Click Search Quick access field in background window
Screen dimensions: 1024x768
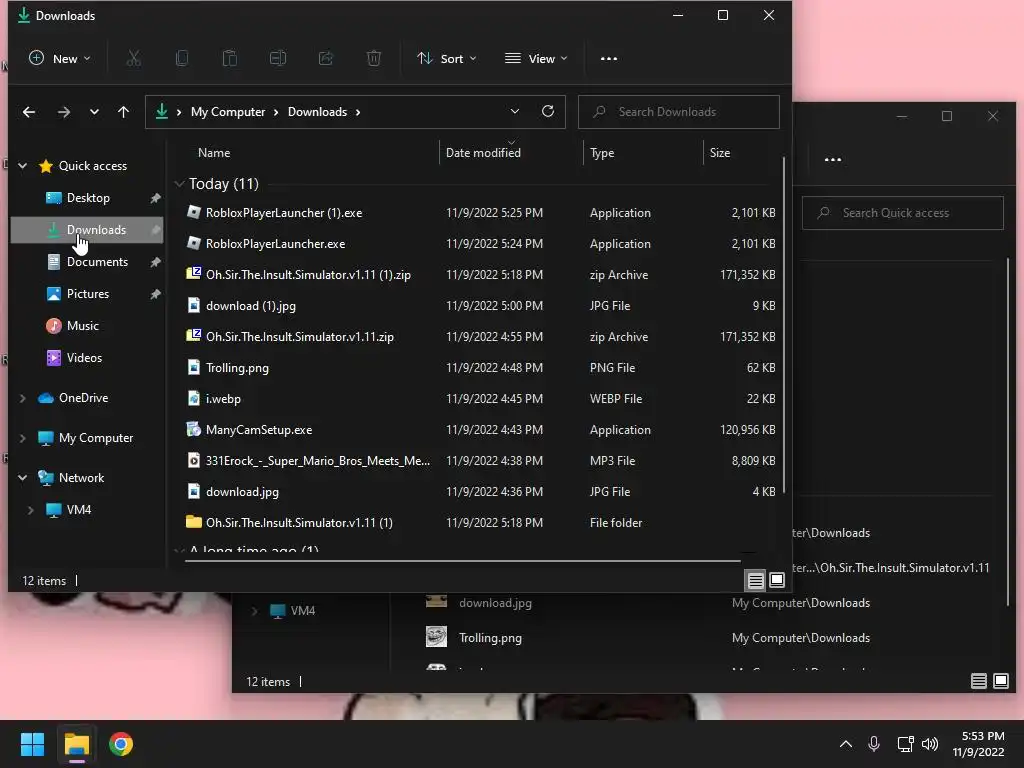[903, 213]
